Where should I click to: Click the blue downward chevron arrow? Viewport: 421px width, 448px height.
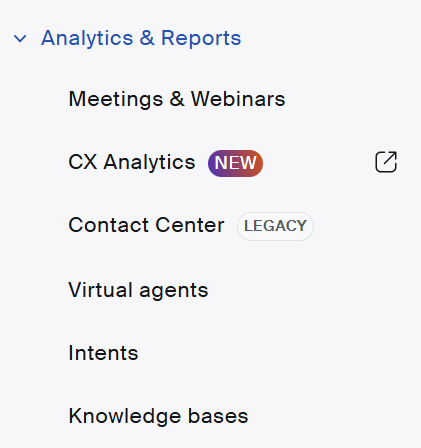(x=20, y=39)
